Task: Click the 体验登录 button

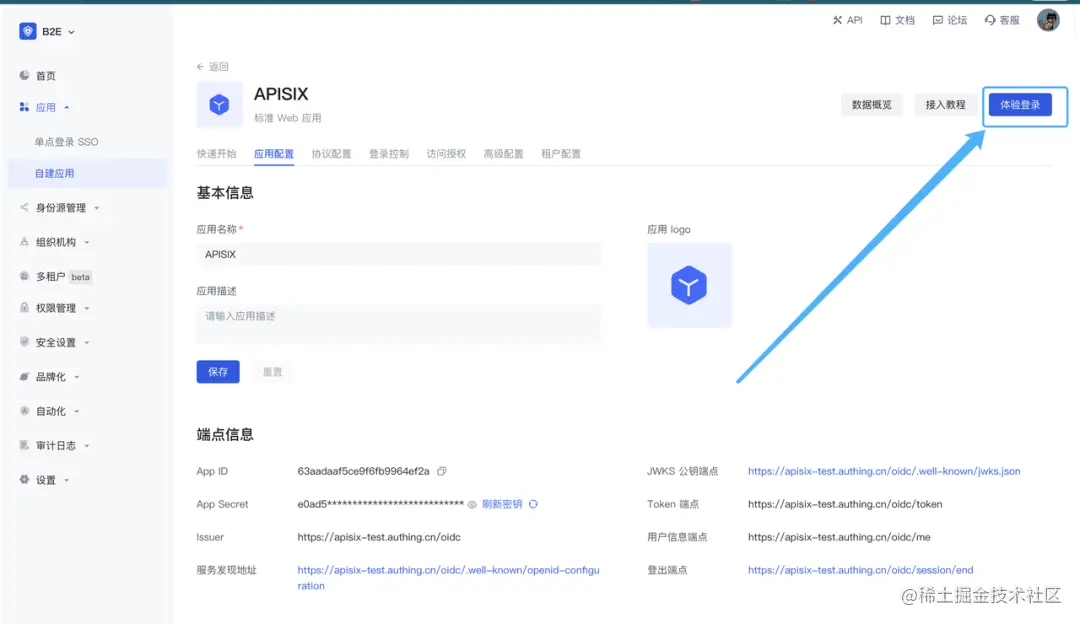Action: click(x=1020, y=105)
